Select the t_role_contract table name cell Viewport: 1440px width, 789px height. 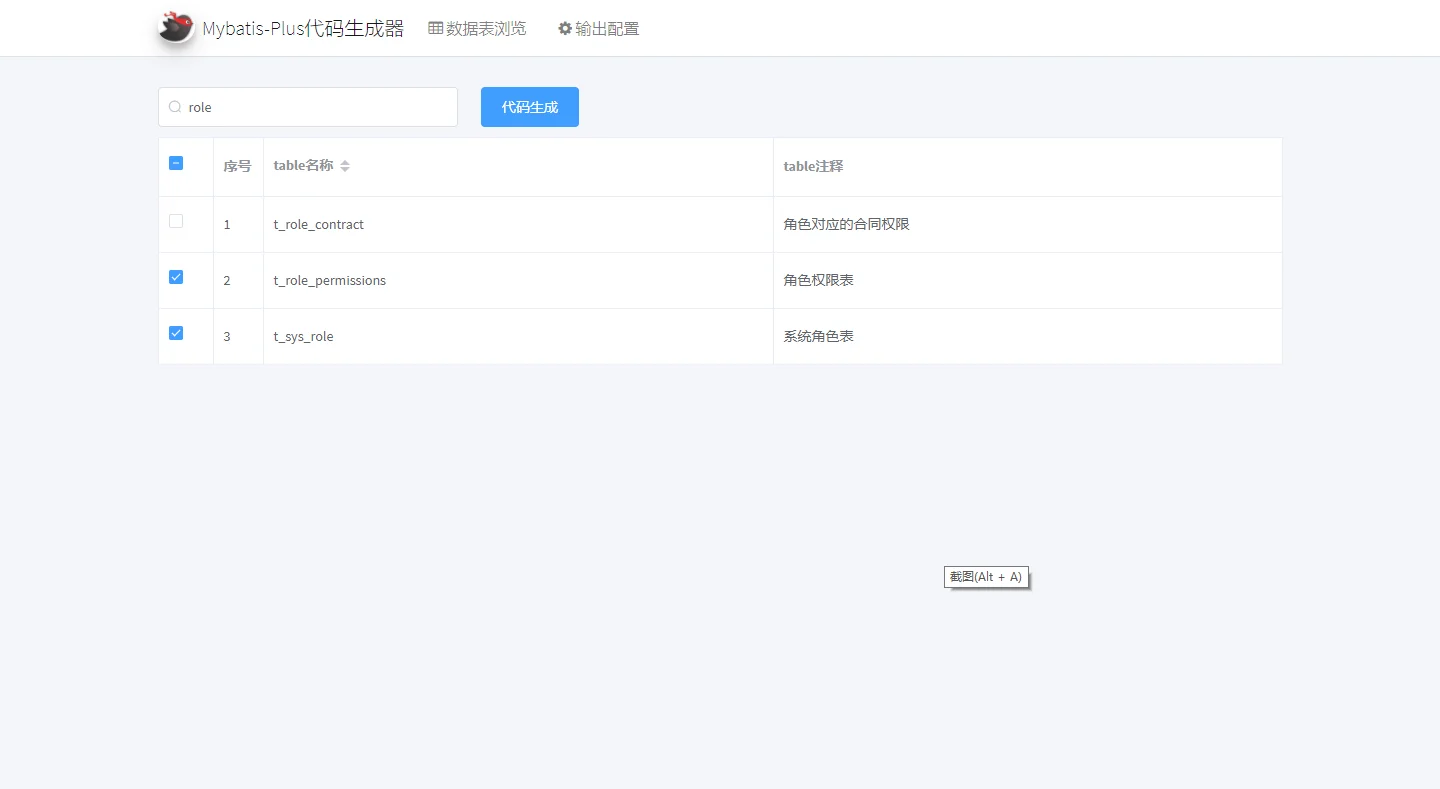pyautogui.click(x=318, y=224)
